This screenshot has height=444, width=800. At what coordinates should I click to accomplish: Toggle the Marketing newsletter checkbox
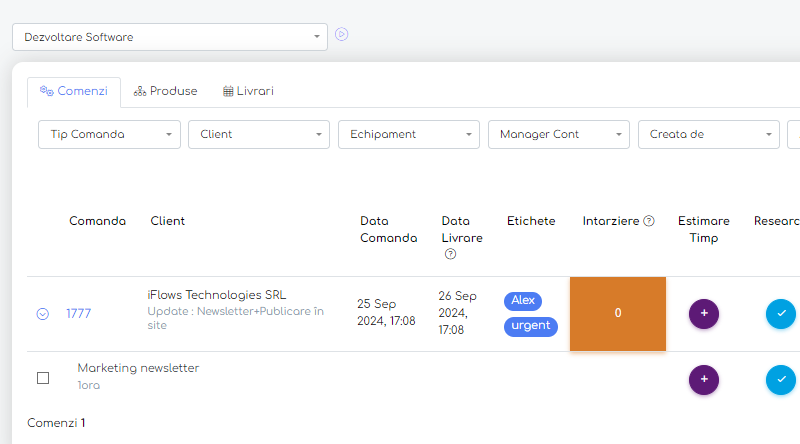tap(43, 378)
